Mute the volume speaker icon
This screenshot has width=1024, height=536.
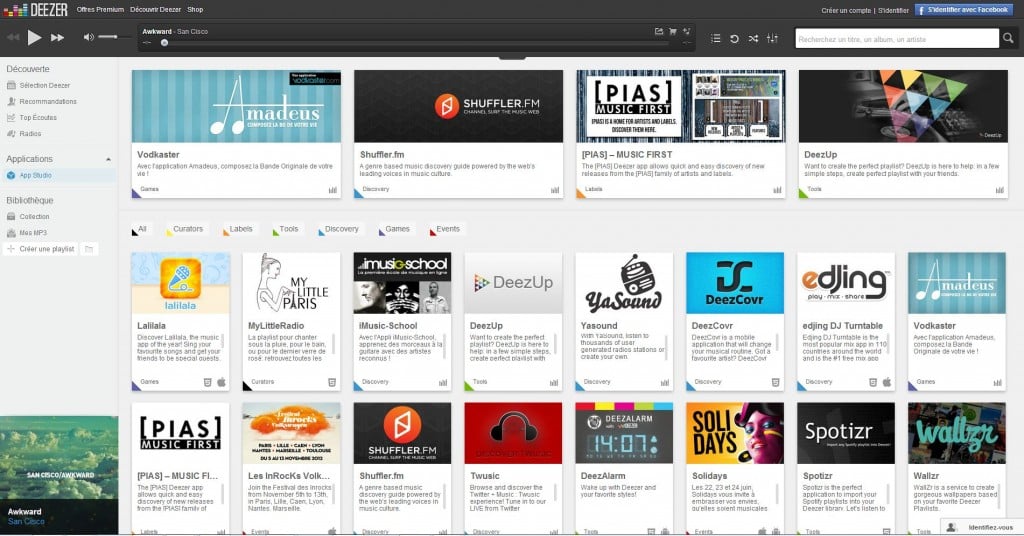click(x=88, y=37)
